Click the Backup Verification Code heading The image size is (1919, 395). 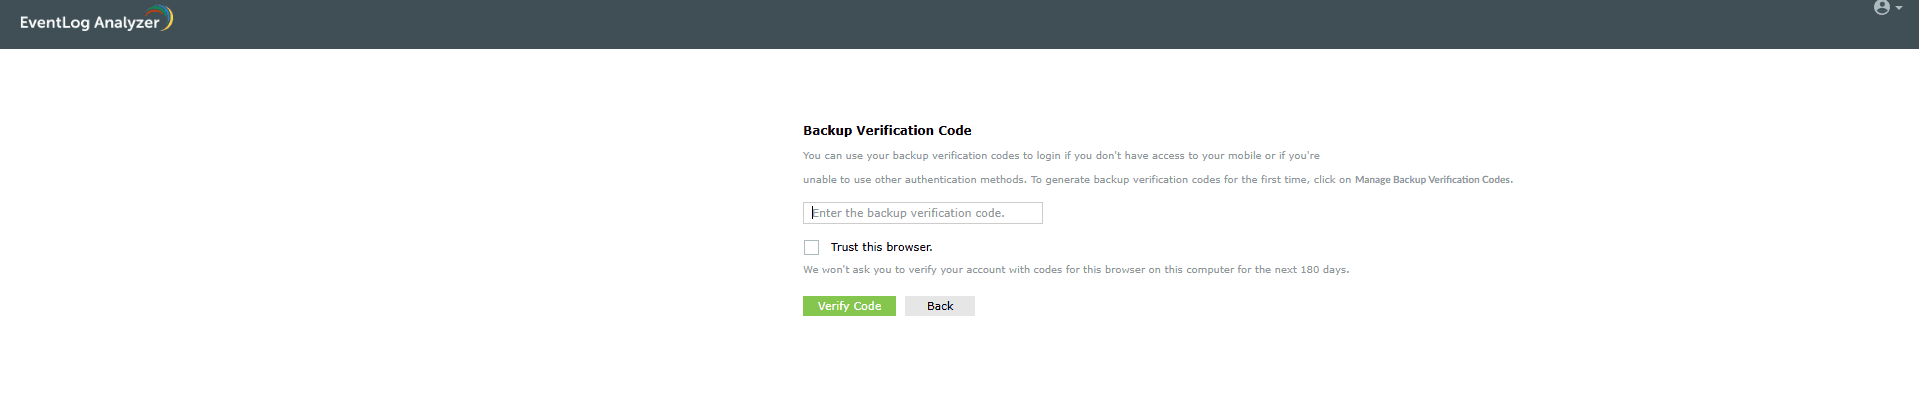click(887, 130)
